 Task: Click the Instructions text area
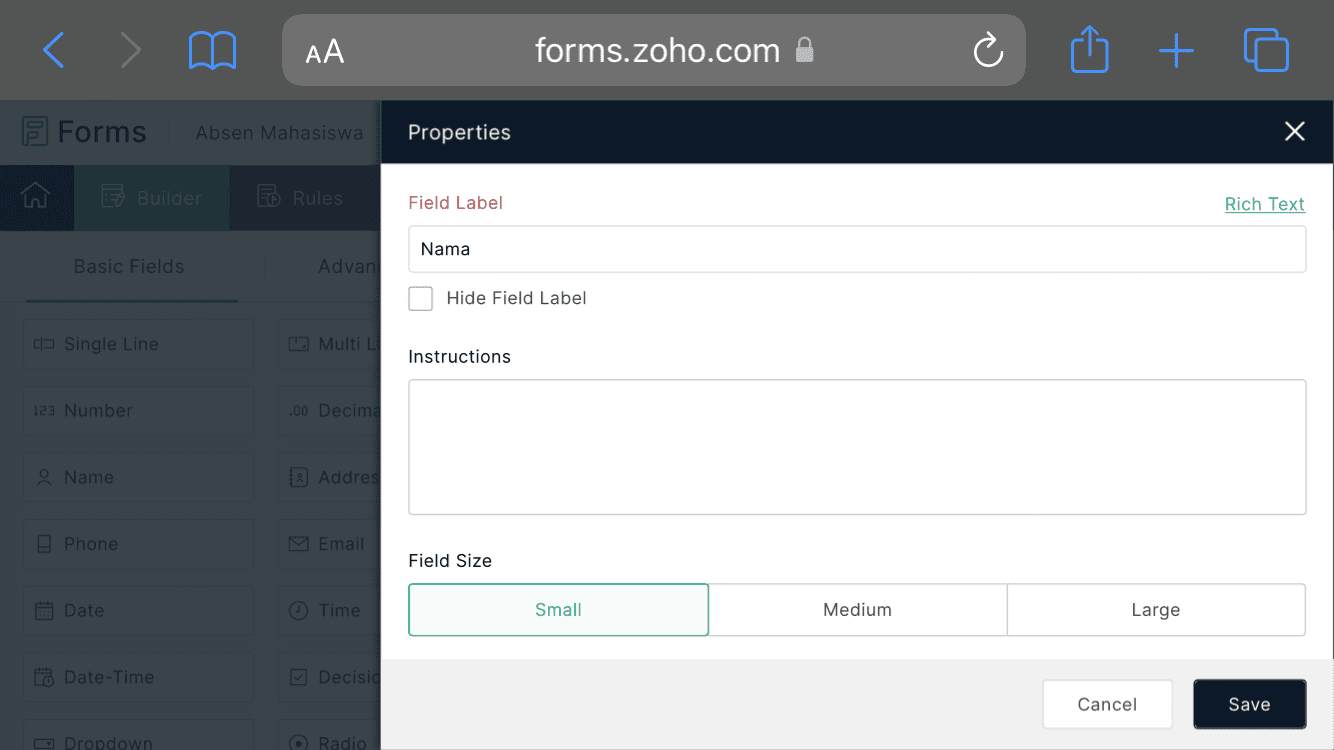857,447
